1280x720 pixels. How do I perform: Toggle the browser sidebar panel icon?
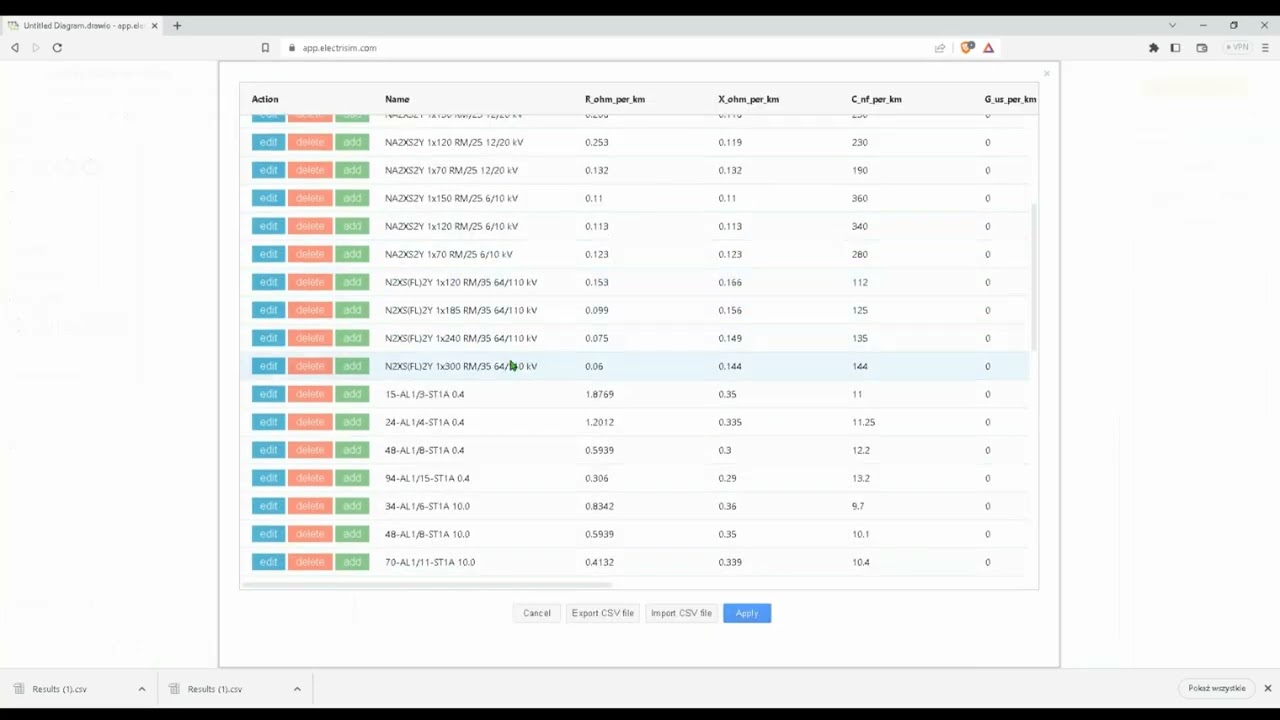tap(1176, 47)
